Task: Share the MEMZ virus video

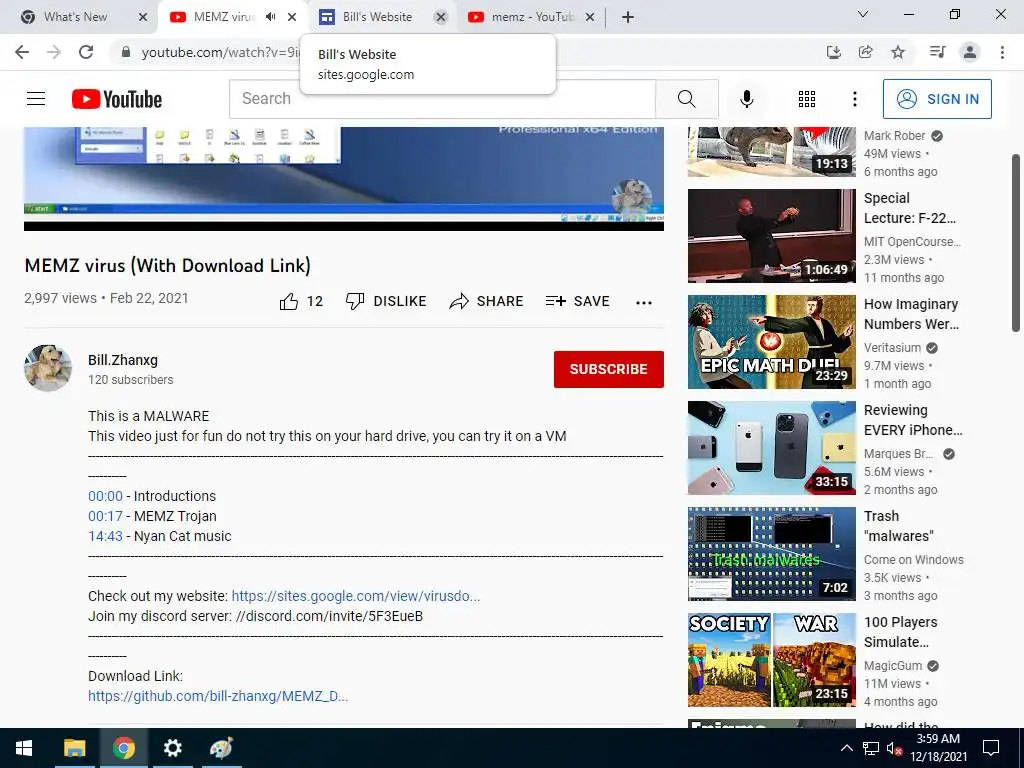Action: click(487, 301)
